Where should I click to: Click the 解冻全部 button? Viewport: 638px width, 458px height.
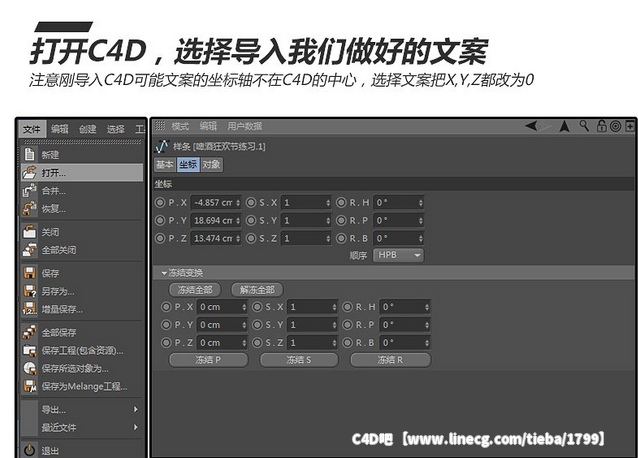(257, 290)
